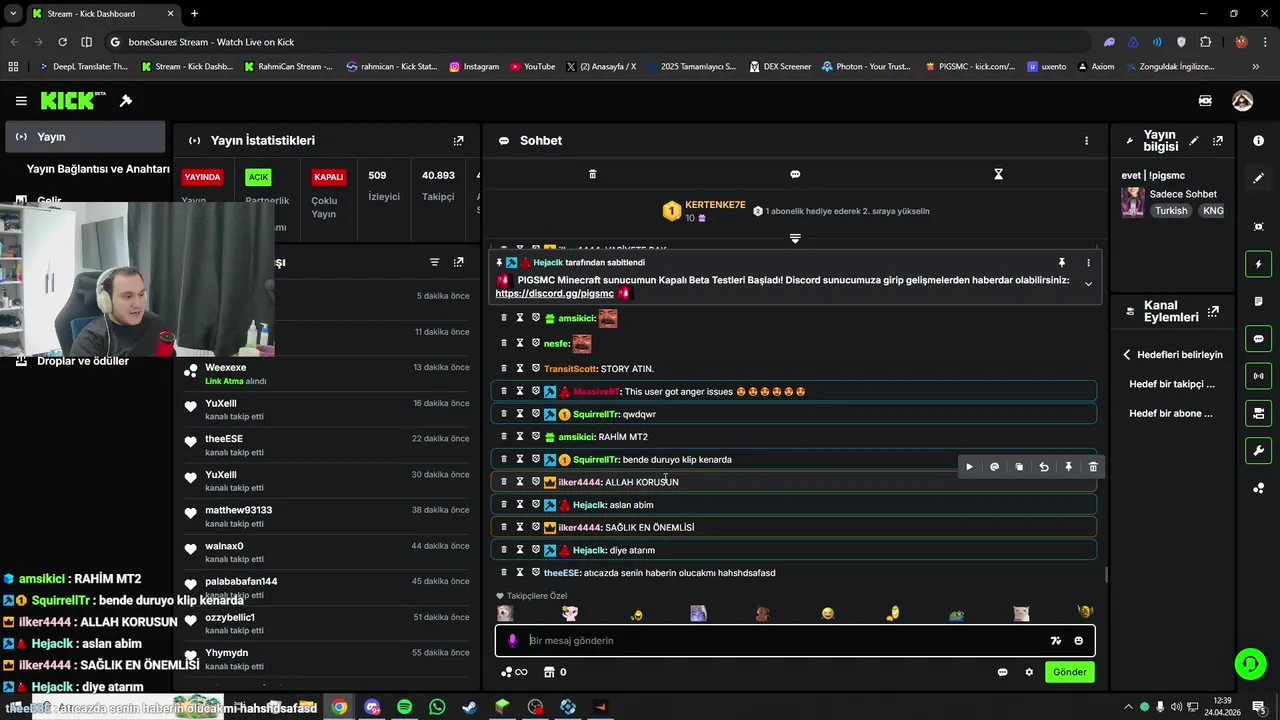Toggle the chat panel icon in the right sidebar
The height and width of the screenshot is (720, 1280).
(x=1258, y=339)
